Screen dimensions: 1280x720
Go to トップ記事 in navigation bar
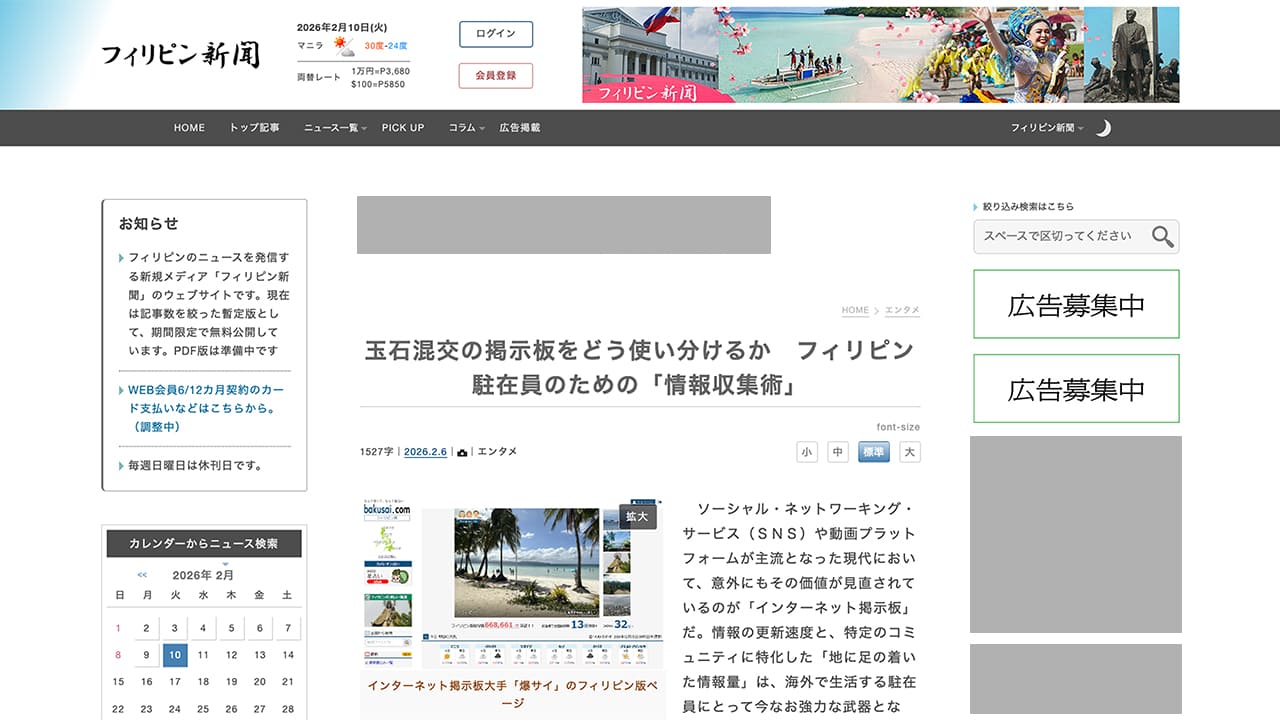(x=255, y=128)
